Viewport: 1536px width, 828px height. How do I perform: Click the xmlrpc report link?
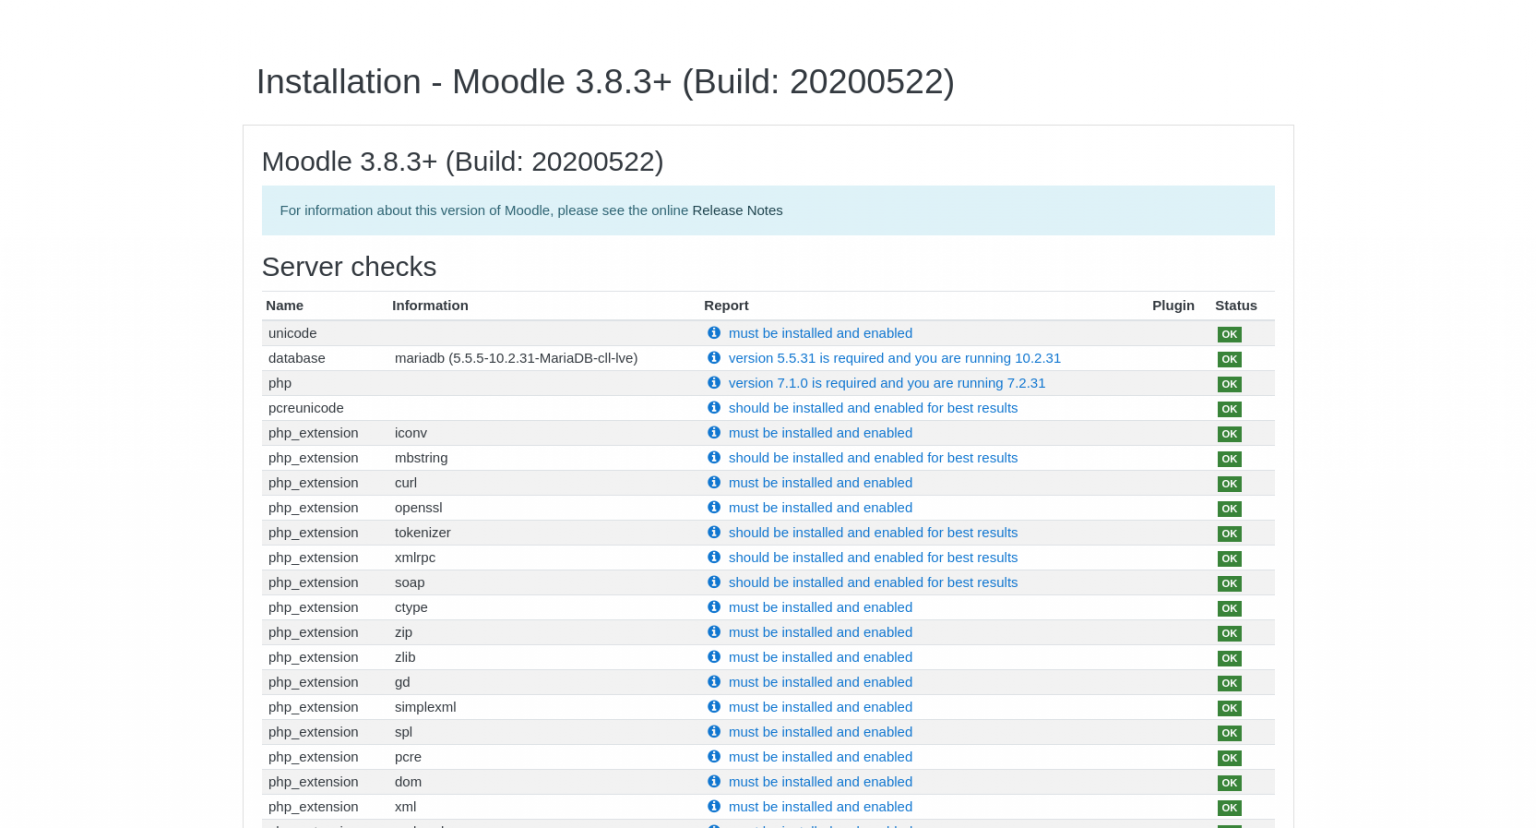click(873, 558)
